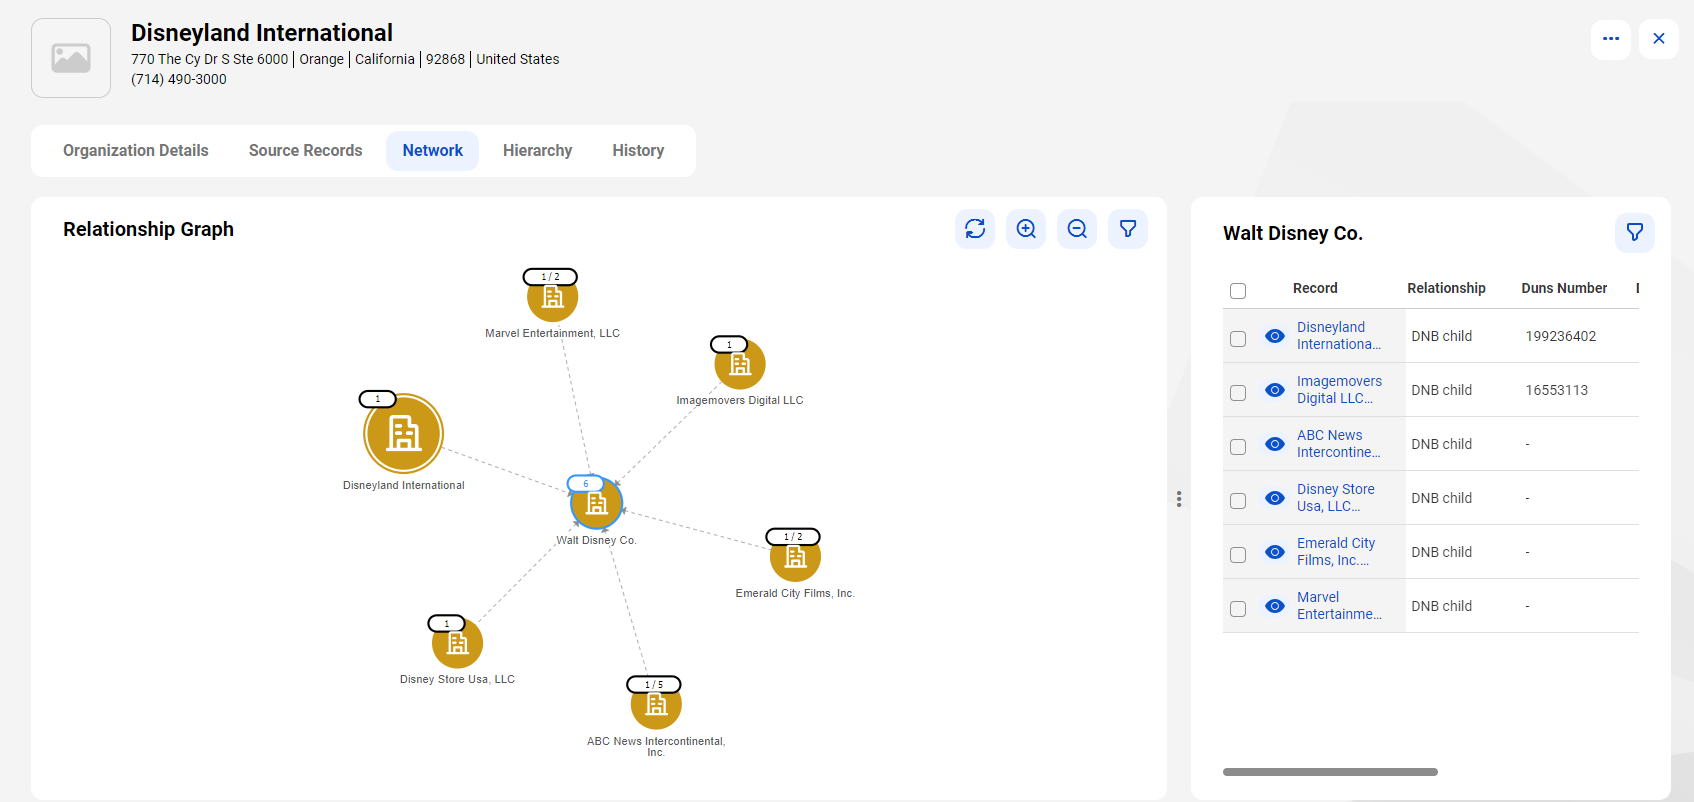
Task: Click the Record column header
Action: point(1315,288)
